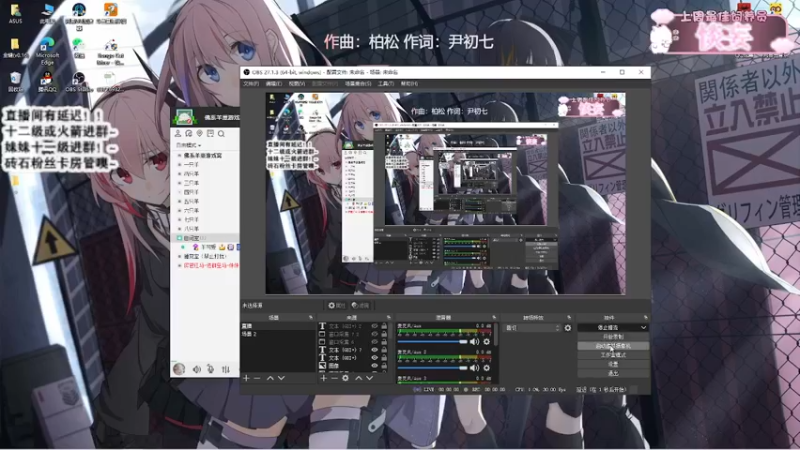This screenshot has height=450, width=800.
Task: Toggle visibility eye of 文本 (GDI+) 2 source
Action: [x=374, y=326]
